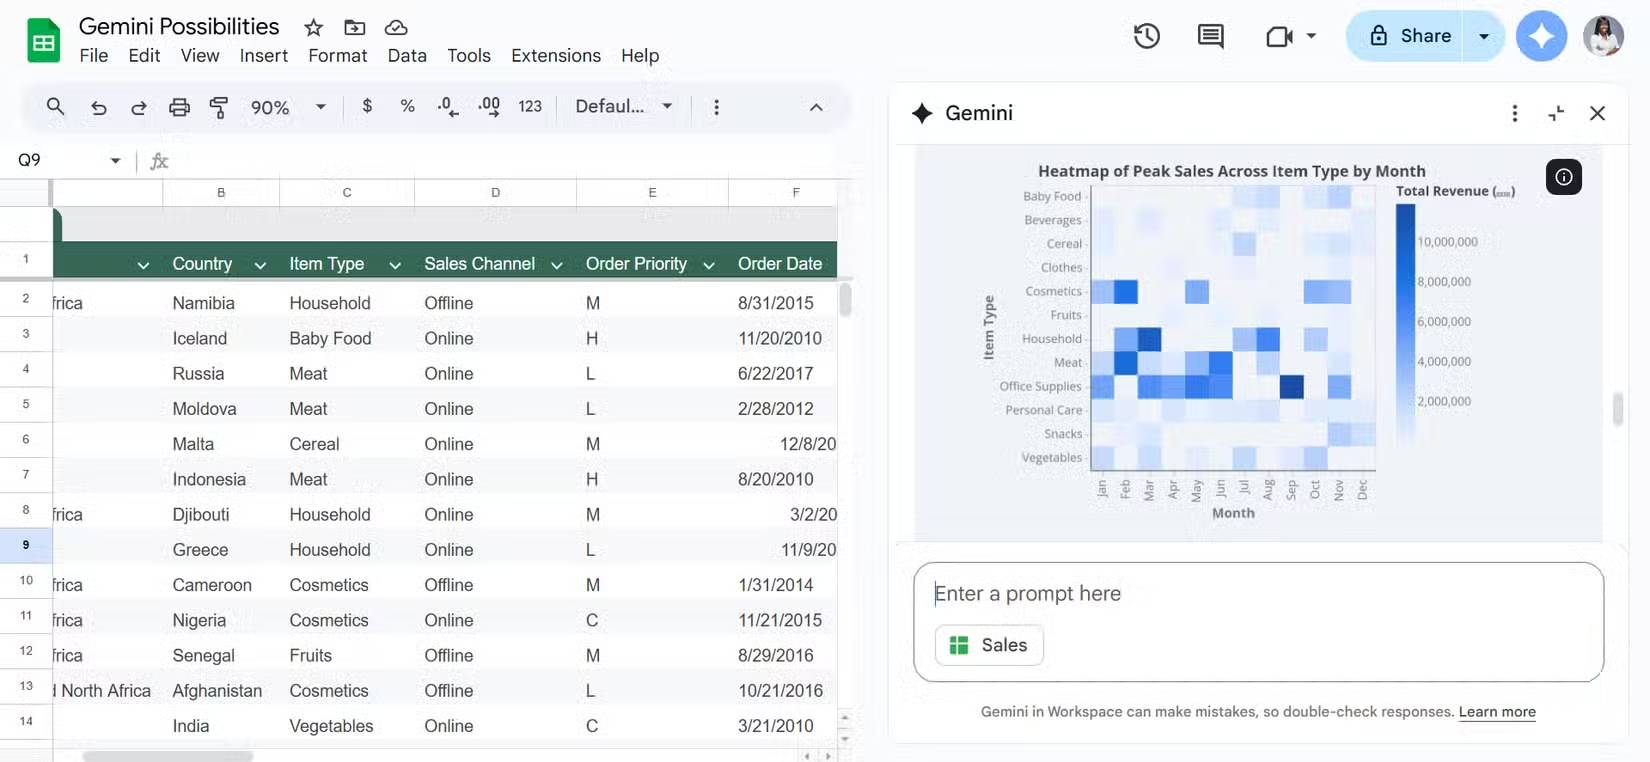This screenshot has width=1650, height=762.
Task: Open the Data menu
Action: [x=407, y=56]
